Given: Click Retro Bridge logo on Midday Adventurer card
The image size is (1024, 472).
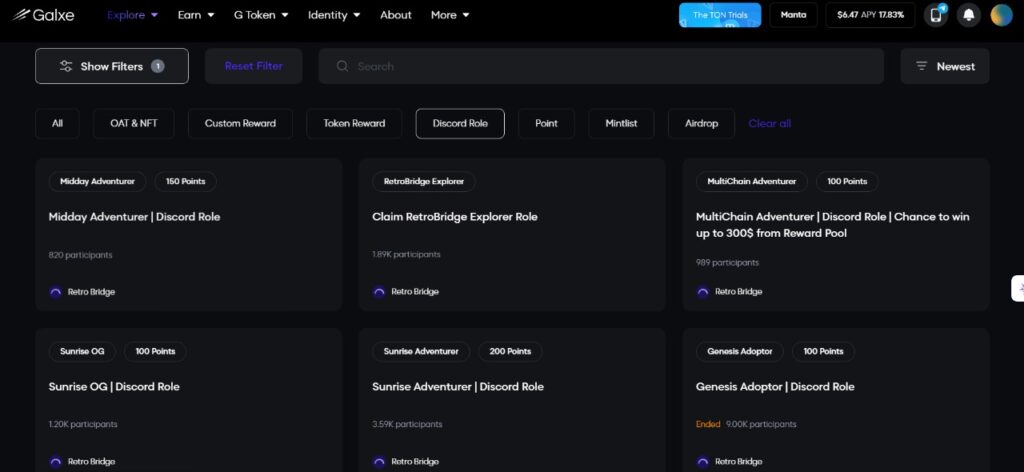Looking at the screenshot, I should pyautogui.click(x=56, y=292).
